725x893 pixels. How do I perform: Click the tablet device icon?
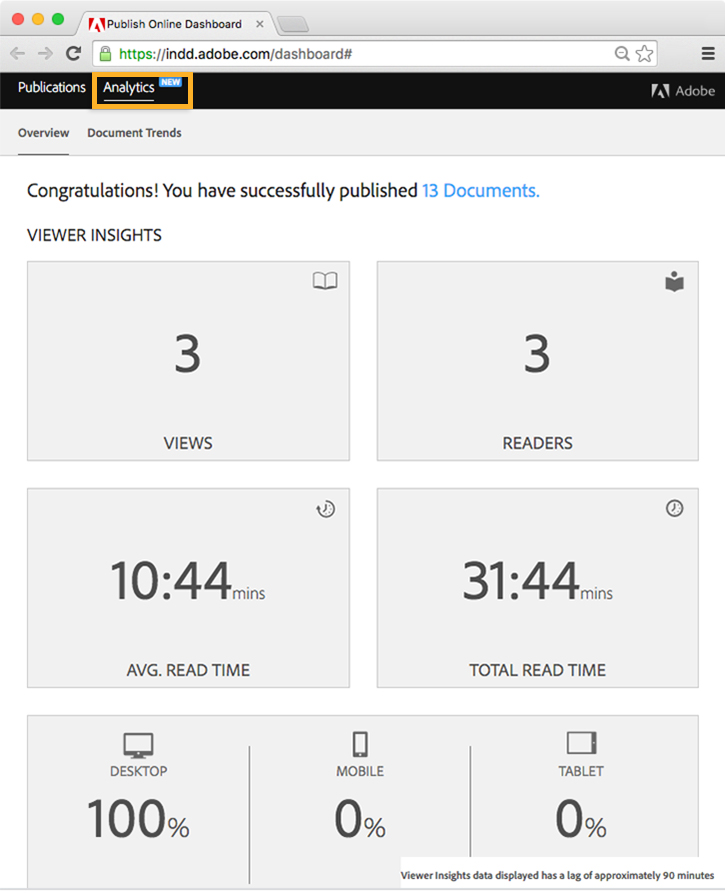click(x=581, y=743)
